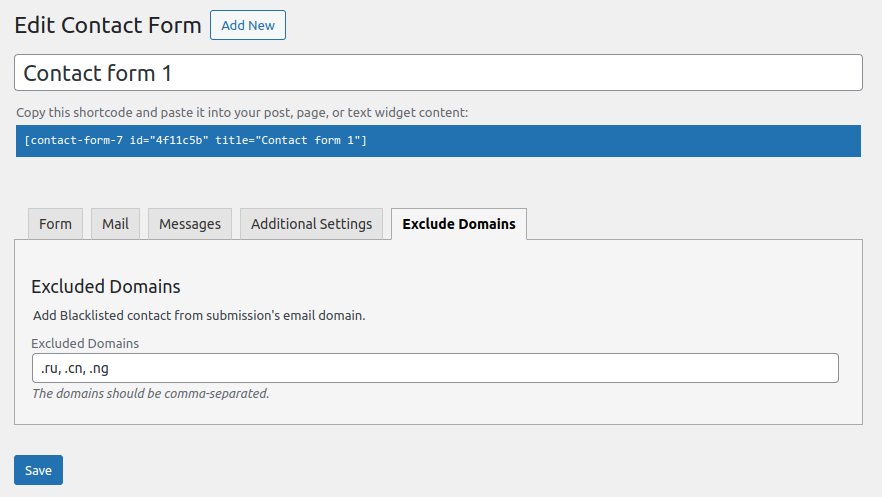Image resolution: width=882 pixels, height=497 pixels.
Task: Go to the Messages tab
Action: coord(190,224)
